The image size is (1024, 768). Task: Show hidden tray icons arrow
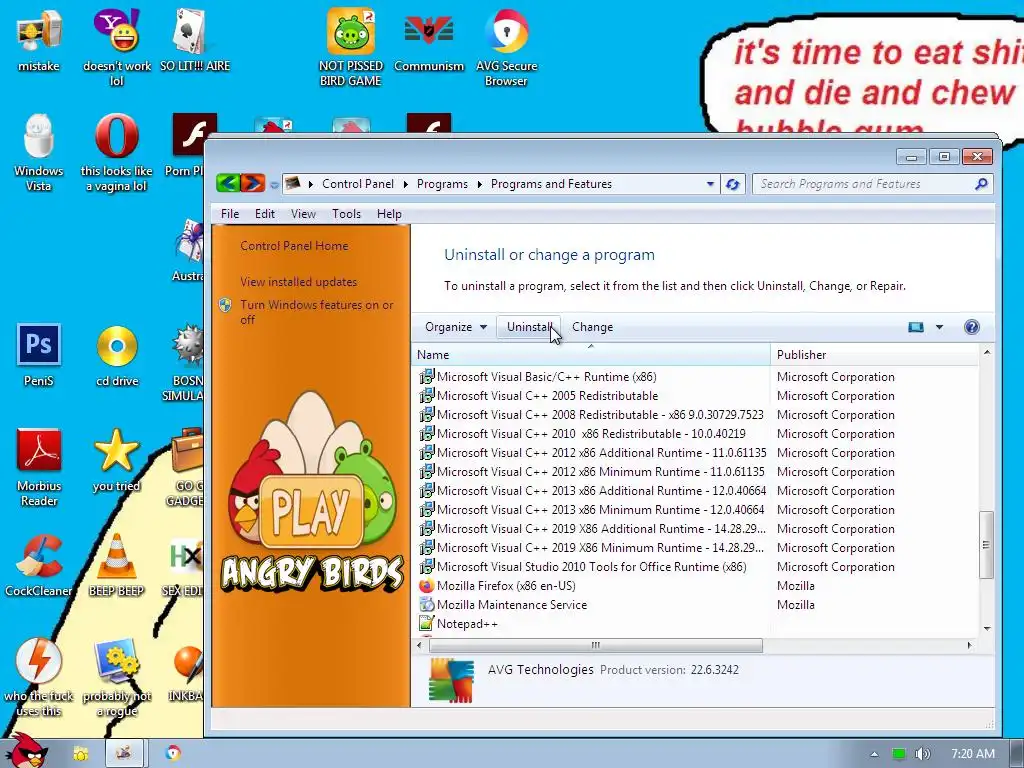874,754
